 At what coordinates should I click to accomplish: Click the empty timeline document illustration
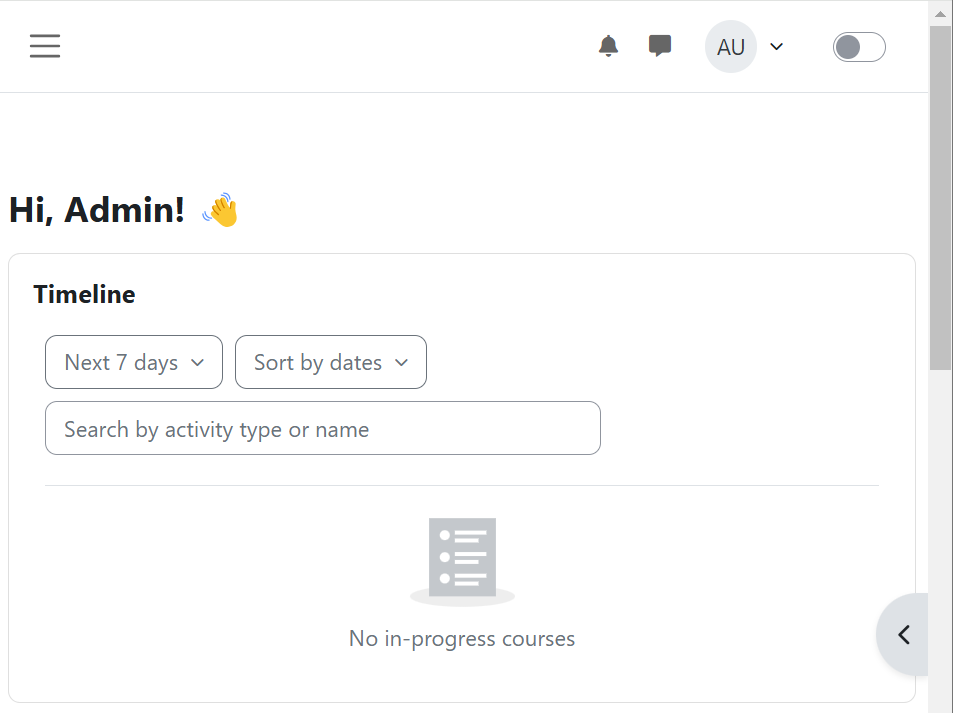pos(462,560)
